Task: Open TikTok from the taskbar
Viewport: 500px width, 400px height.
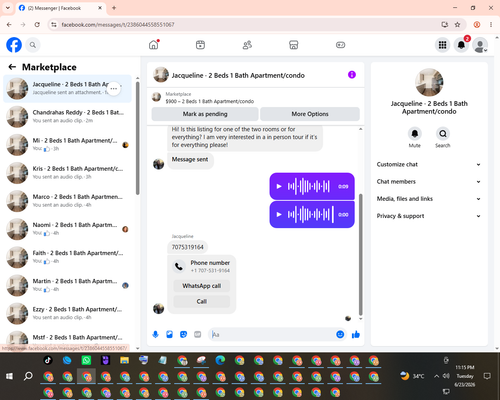Action: pyautogui.click(x=48, y=360)
